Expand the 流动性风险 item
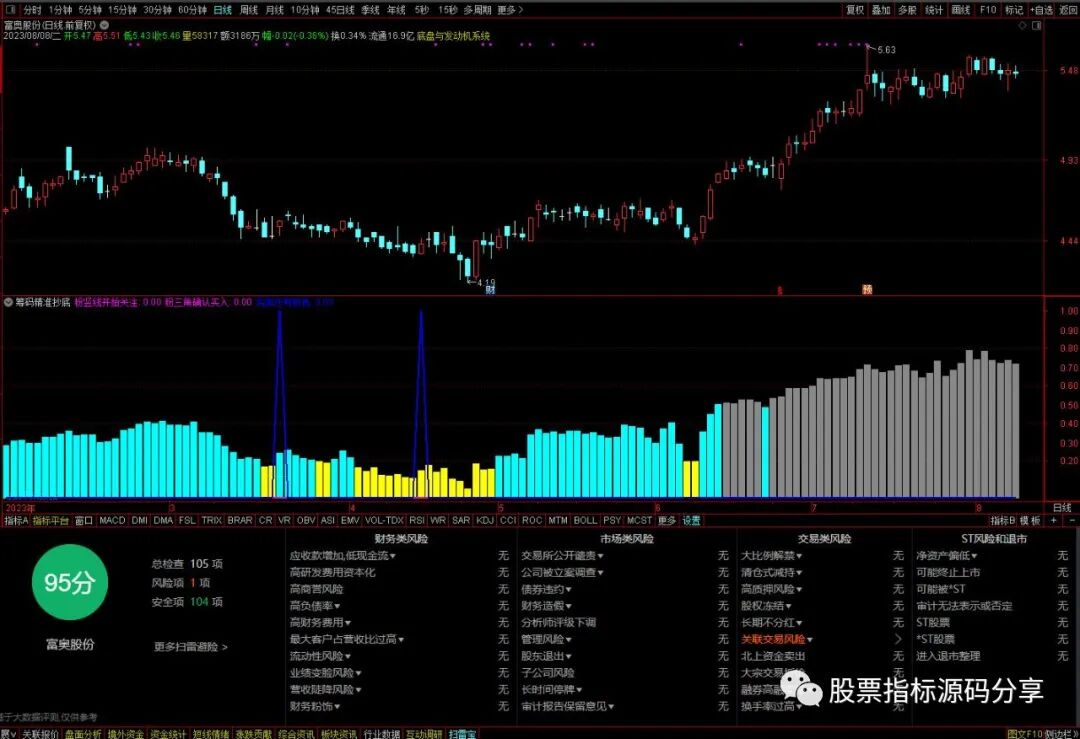Screen dimensions: 1080x739 click(x=320, y=656)
